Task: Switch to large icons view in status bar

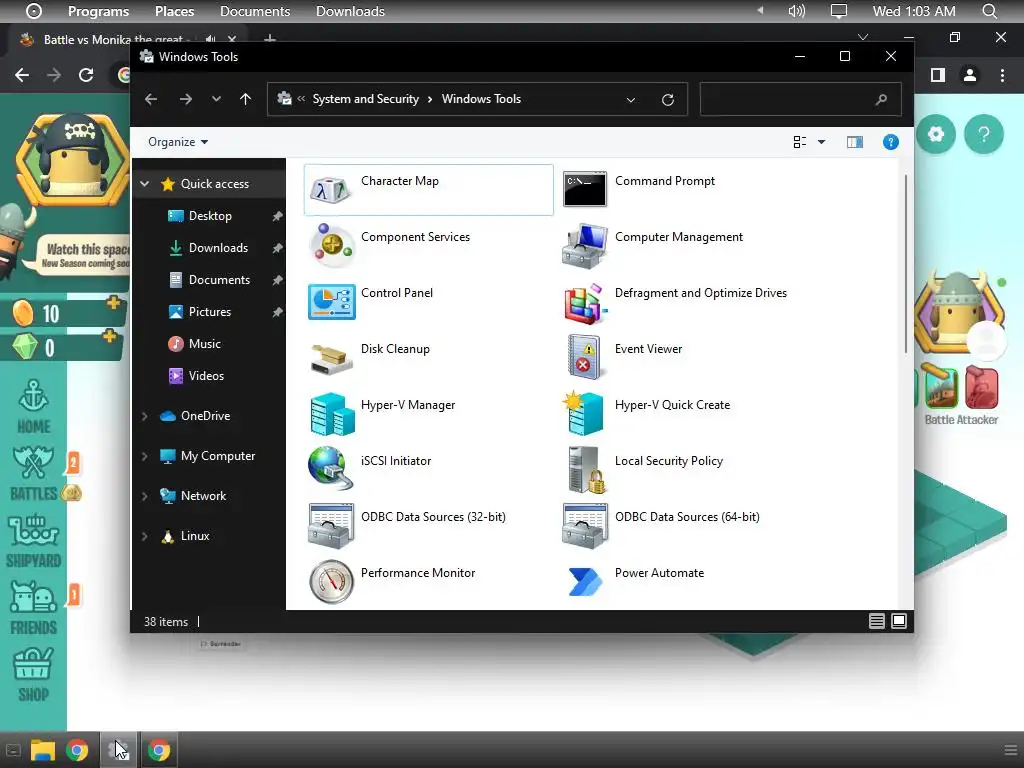Action: (x=899, y=621)
